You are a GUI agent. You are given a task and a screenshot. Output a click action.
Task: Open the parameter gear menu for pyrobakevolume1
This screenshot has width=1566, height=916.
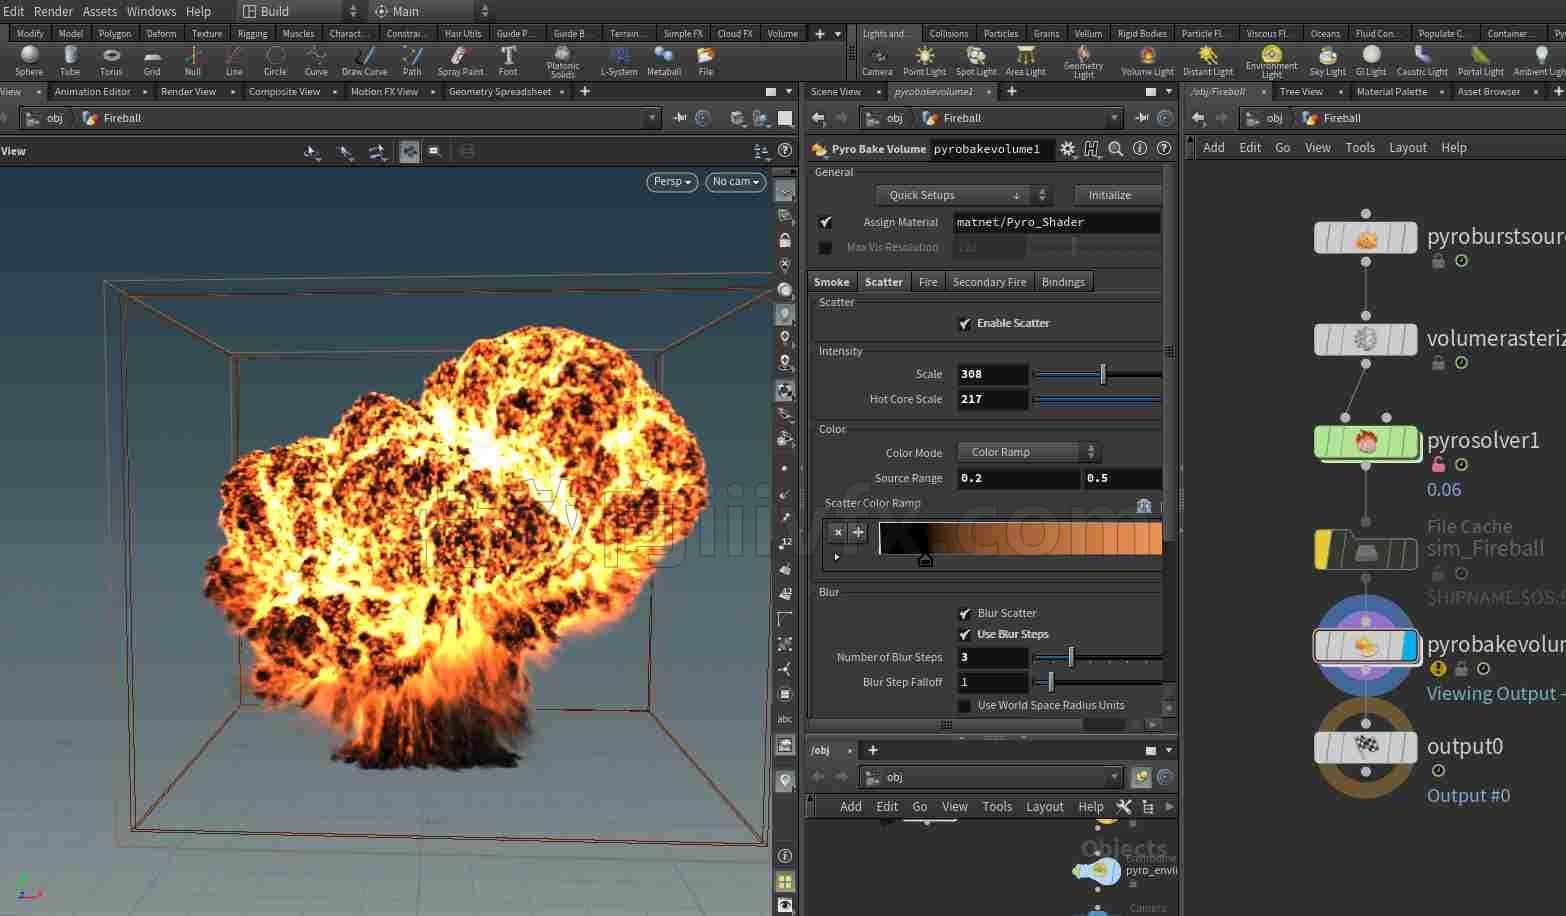(x=1068, y=149)
